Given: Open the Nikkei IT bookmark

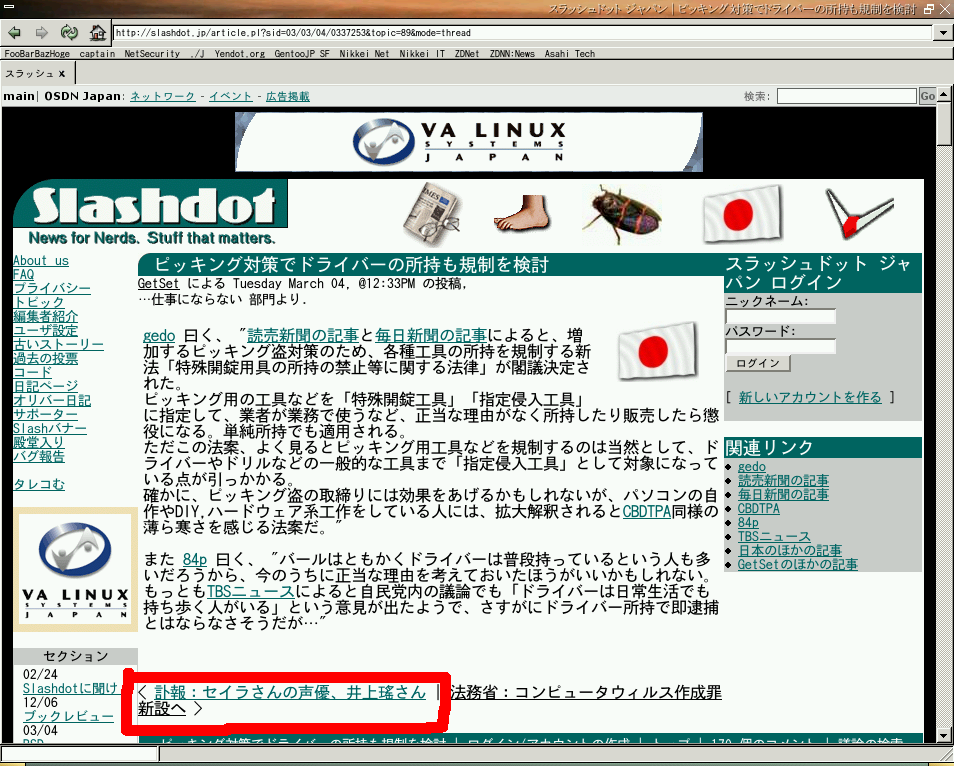Looking at the screenshot, I should pyautogui.click(x=422, y=54).
